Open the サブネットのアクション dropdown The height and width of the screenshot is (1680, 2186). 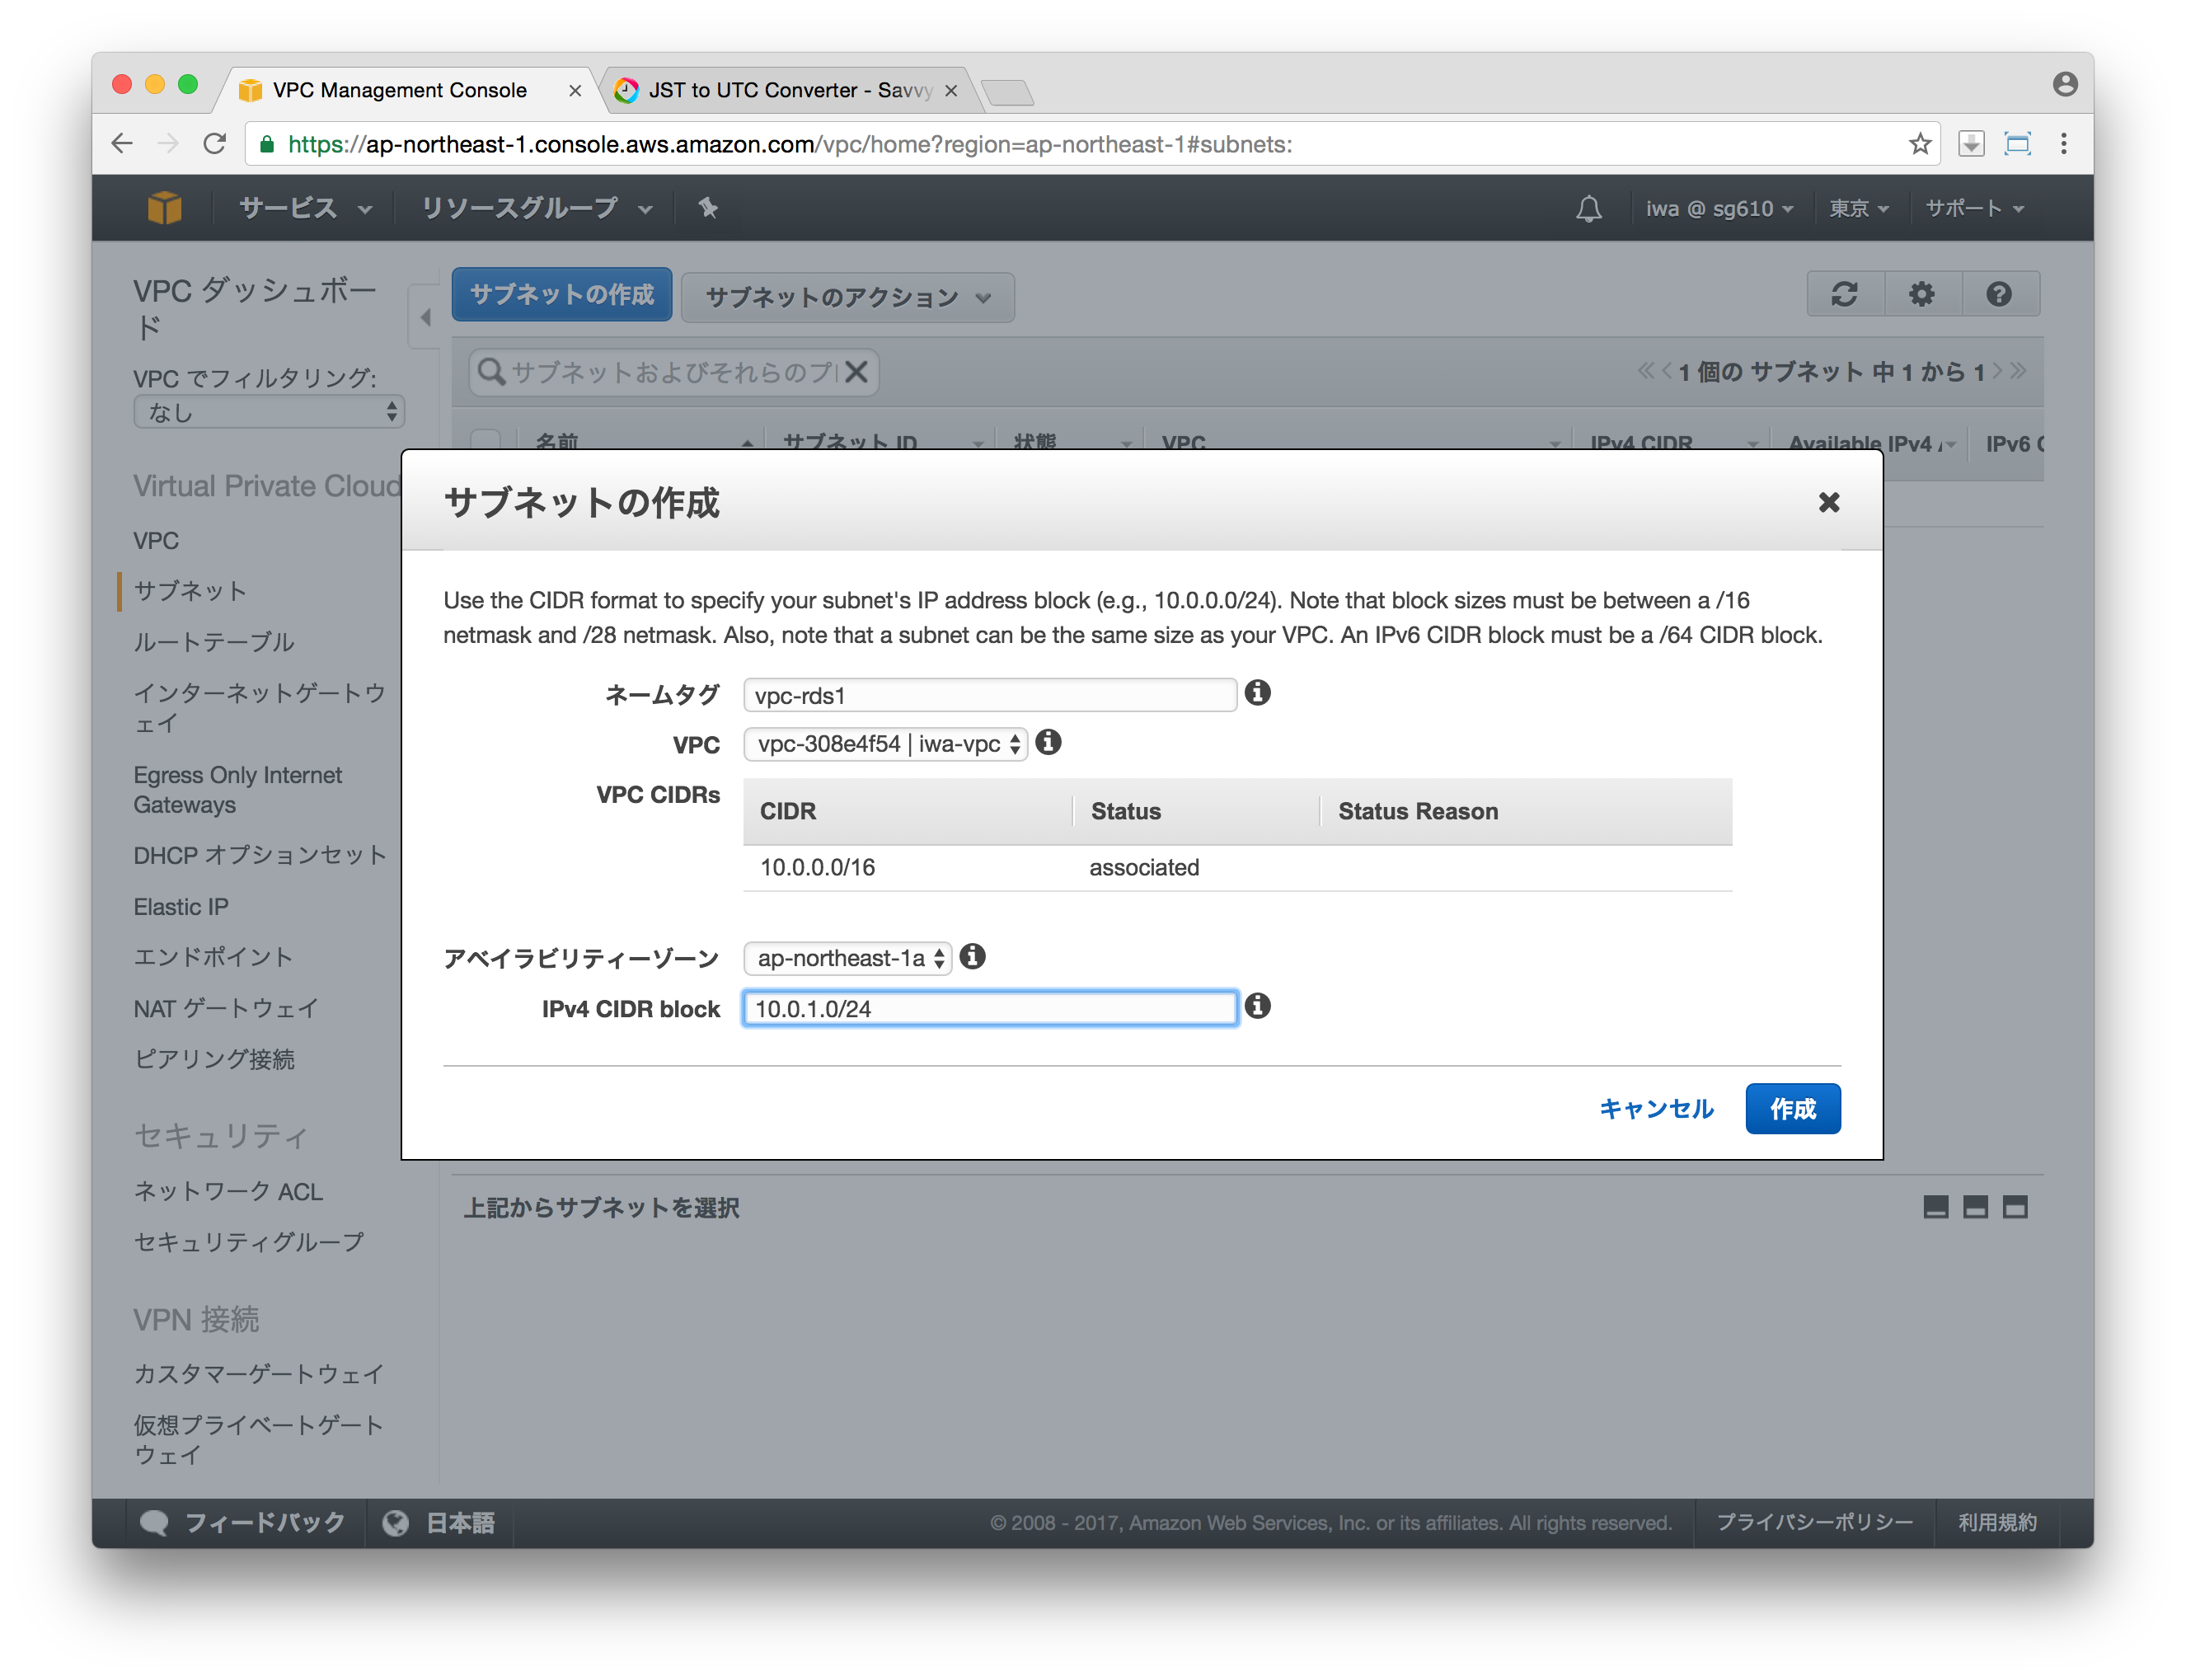847,297
